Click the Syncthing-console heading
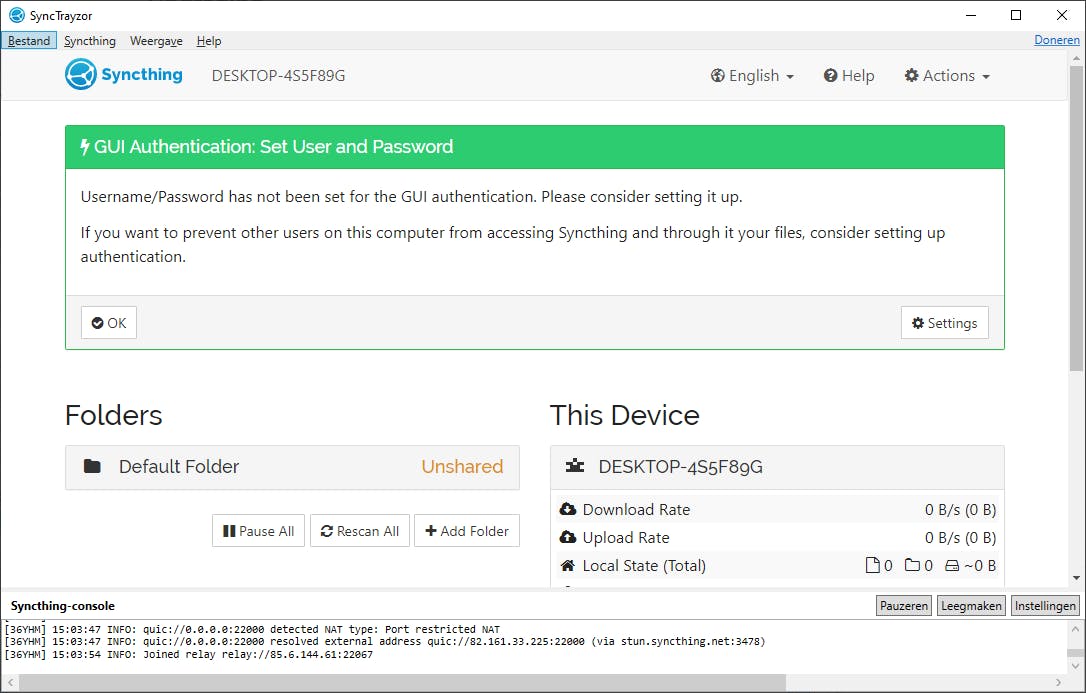 [62, 606]
